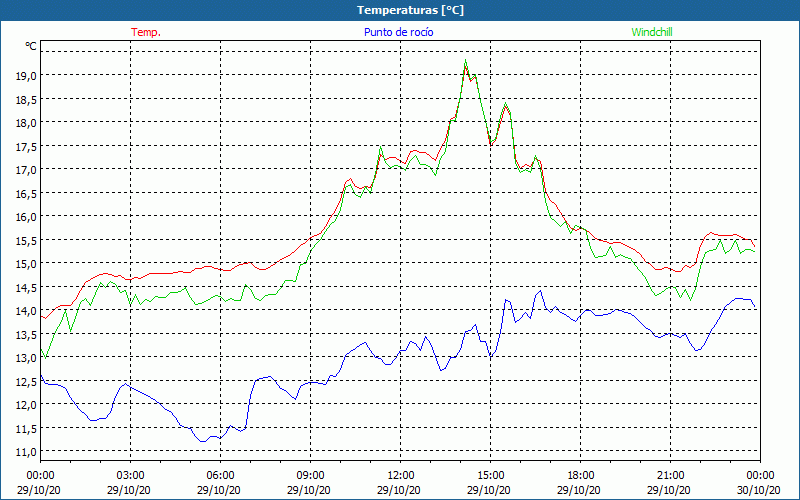Viewport: 800px width, 500px height.
Task: Click the 17,0 y-axis value
Action: 26,169
